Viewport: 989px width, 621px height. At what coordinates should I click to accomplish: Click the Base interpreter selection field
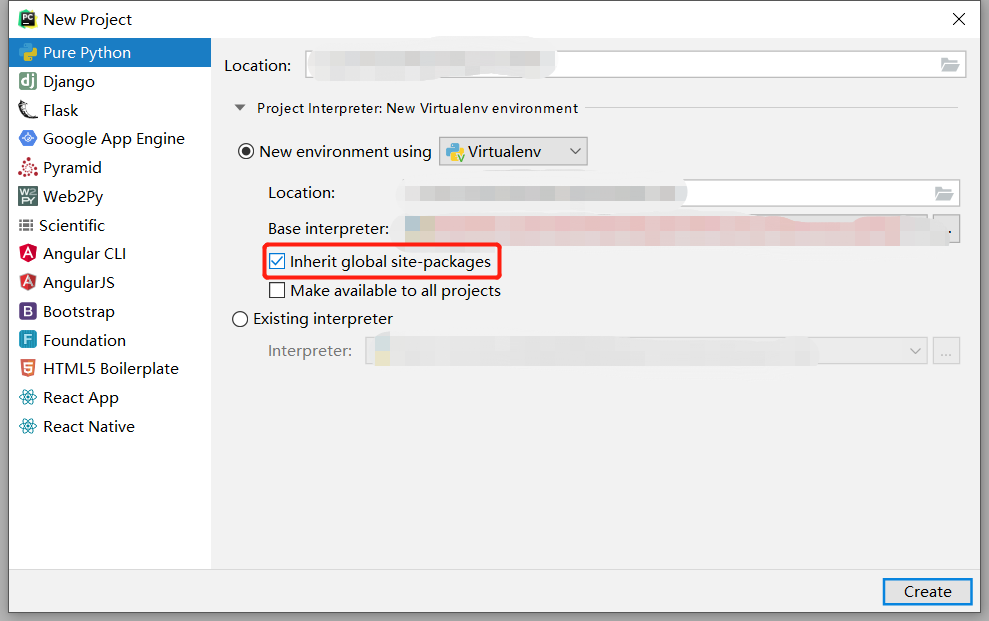(x=665, y=229)
